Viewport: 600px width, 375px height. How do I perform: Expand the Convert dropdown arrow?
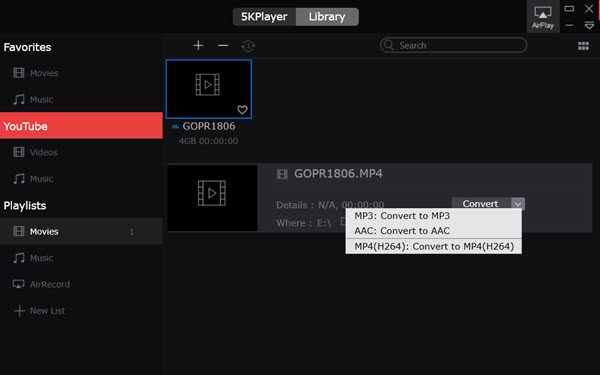tap(518, 204)
